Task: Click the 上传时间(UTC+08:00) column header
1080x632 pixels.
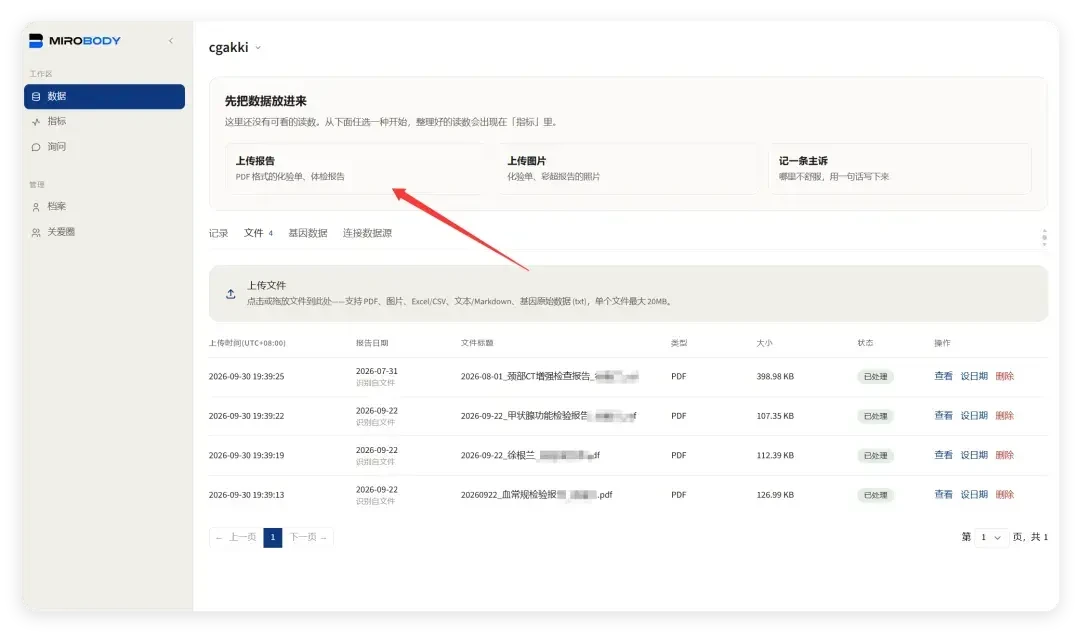Action: tap(247, 343)
